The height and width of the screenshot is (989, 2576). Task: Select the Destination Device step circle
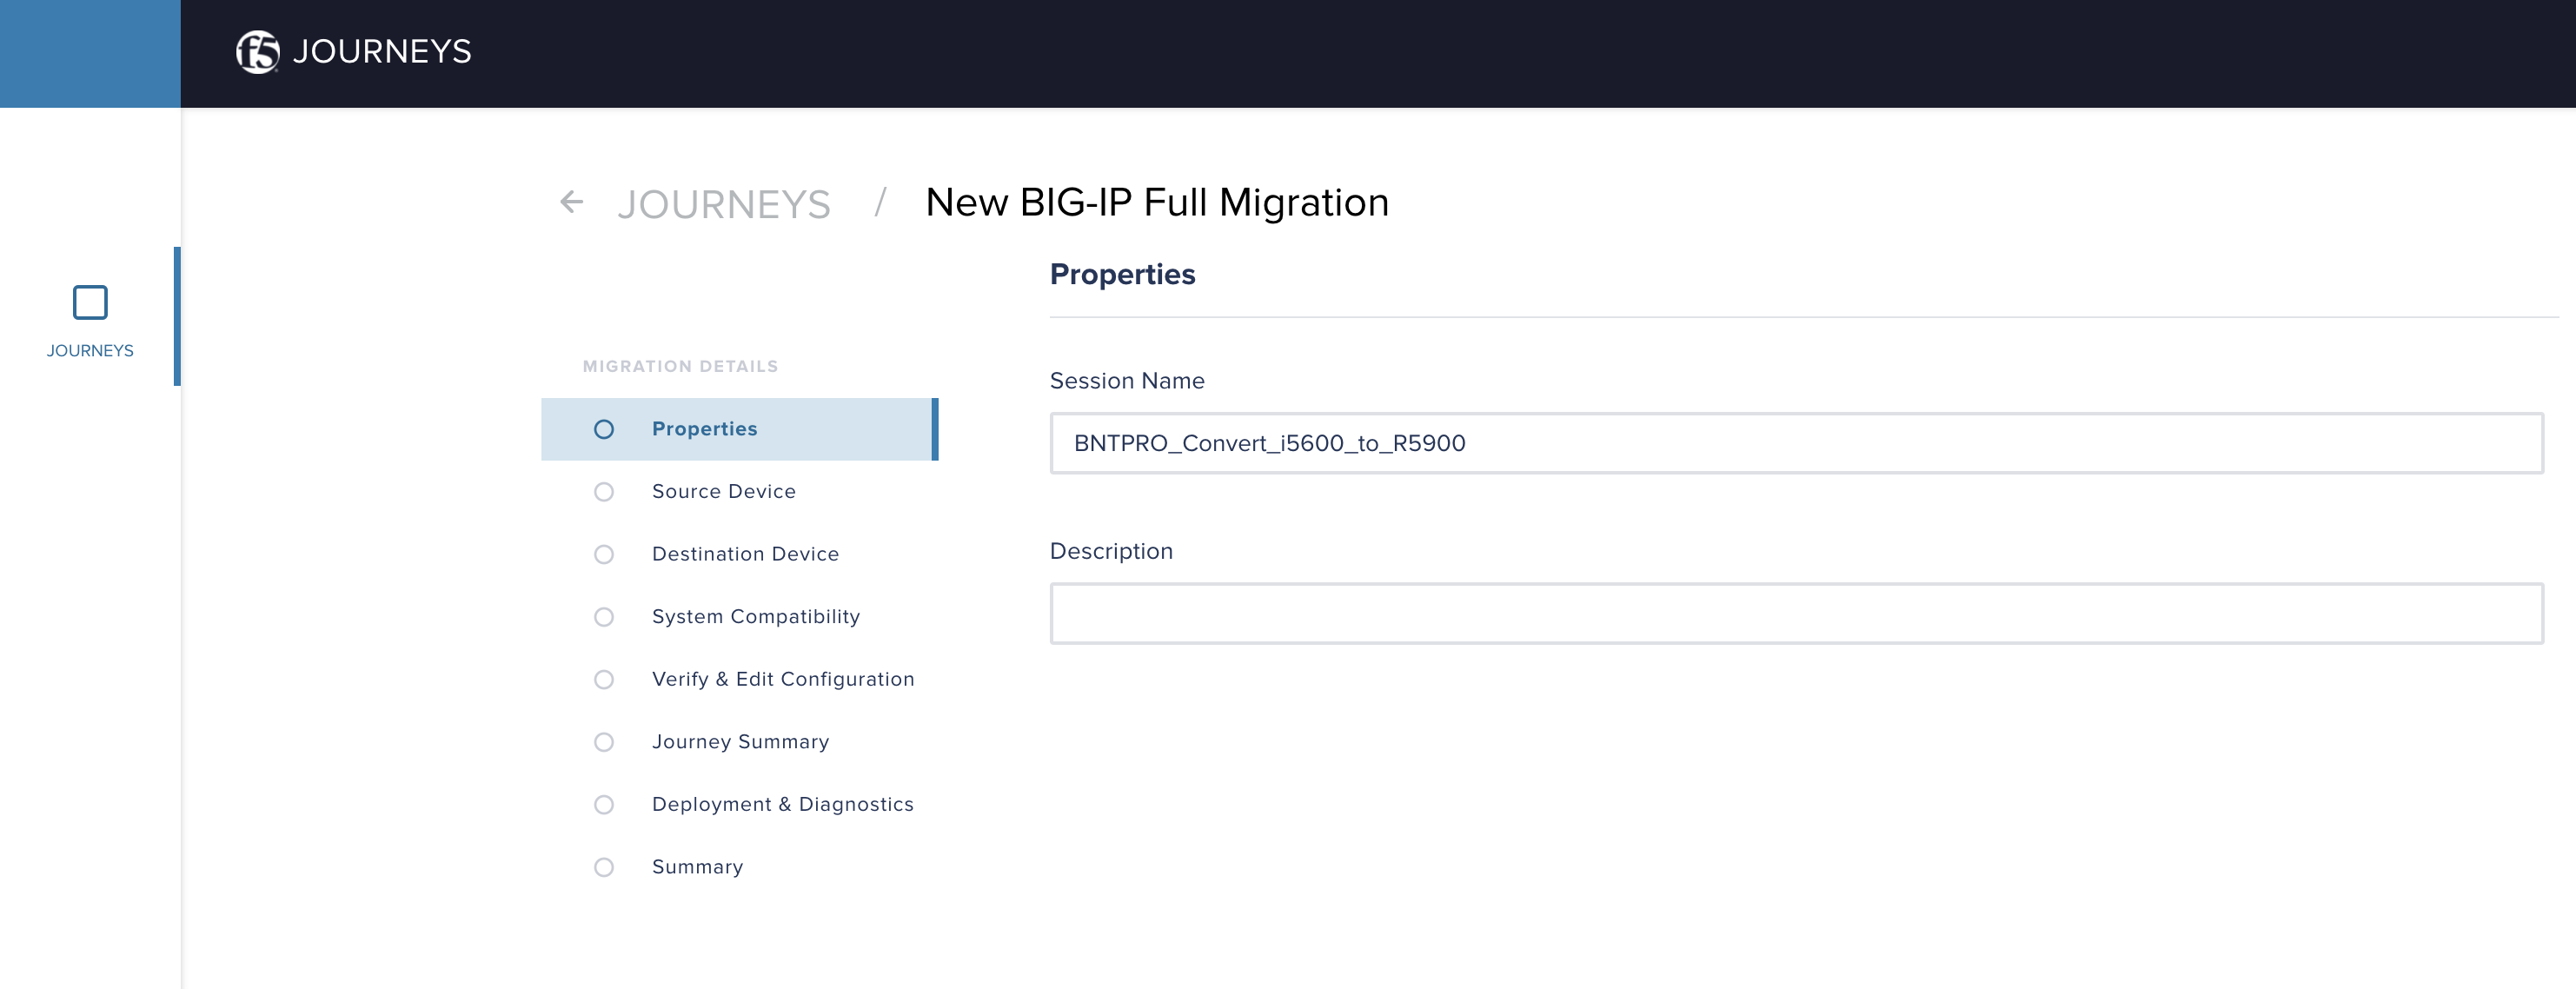603,554
